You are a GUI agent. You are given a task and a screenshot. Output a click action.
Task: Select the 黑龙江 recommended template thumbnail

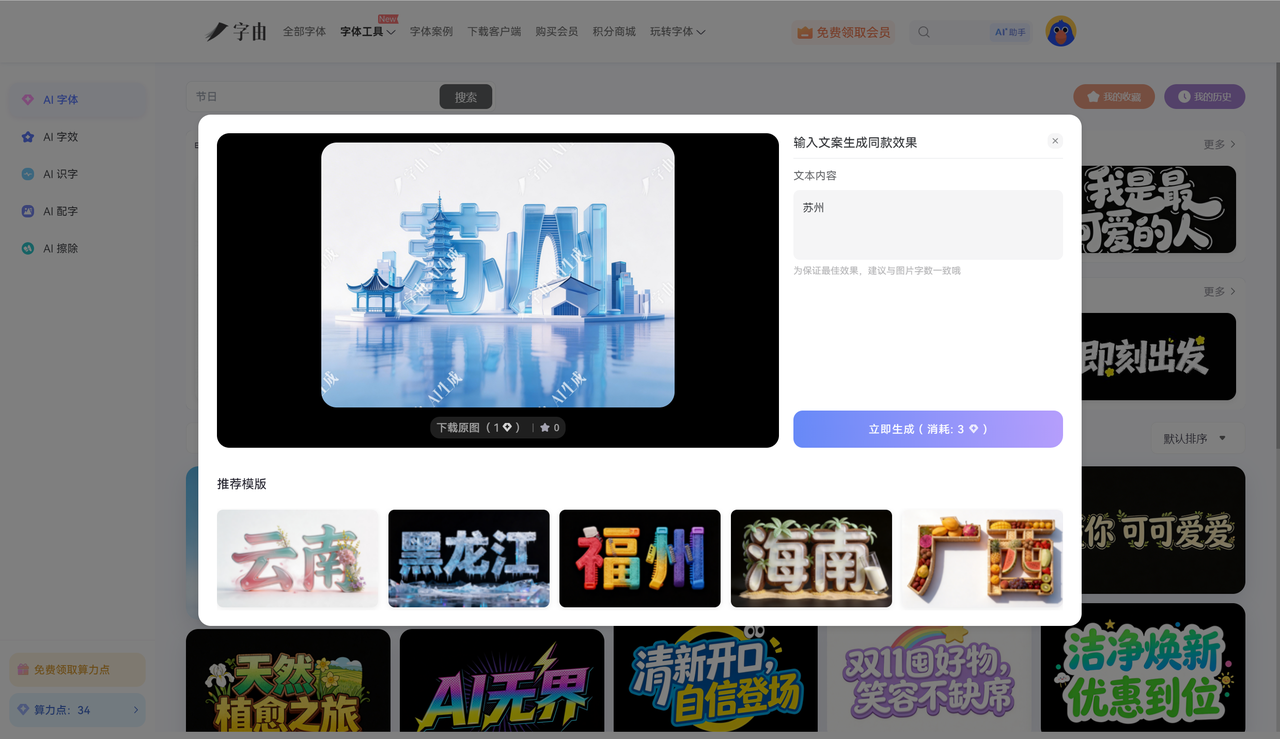469,558
